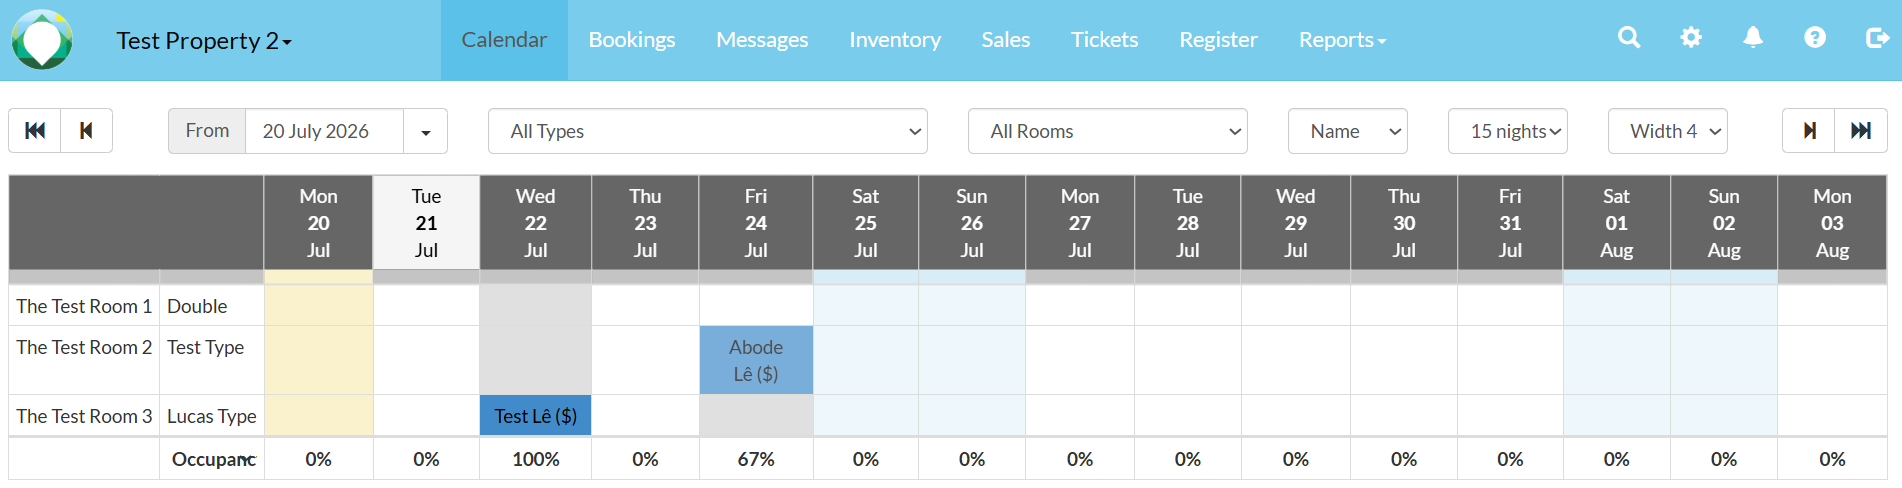Viewport: 1902px width, 488px height.
Task: Click the search magnifier icon
Action: pyautogui.click(x=1629, y=38)
